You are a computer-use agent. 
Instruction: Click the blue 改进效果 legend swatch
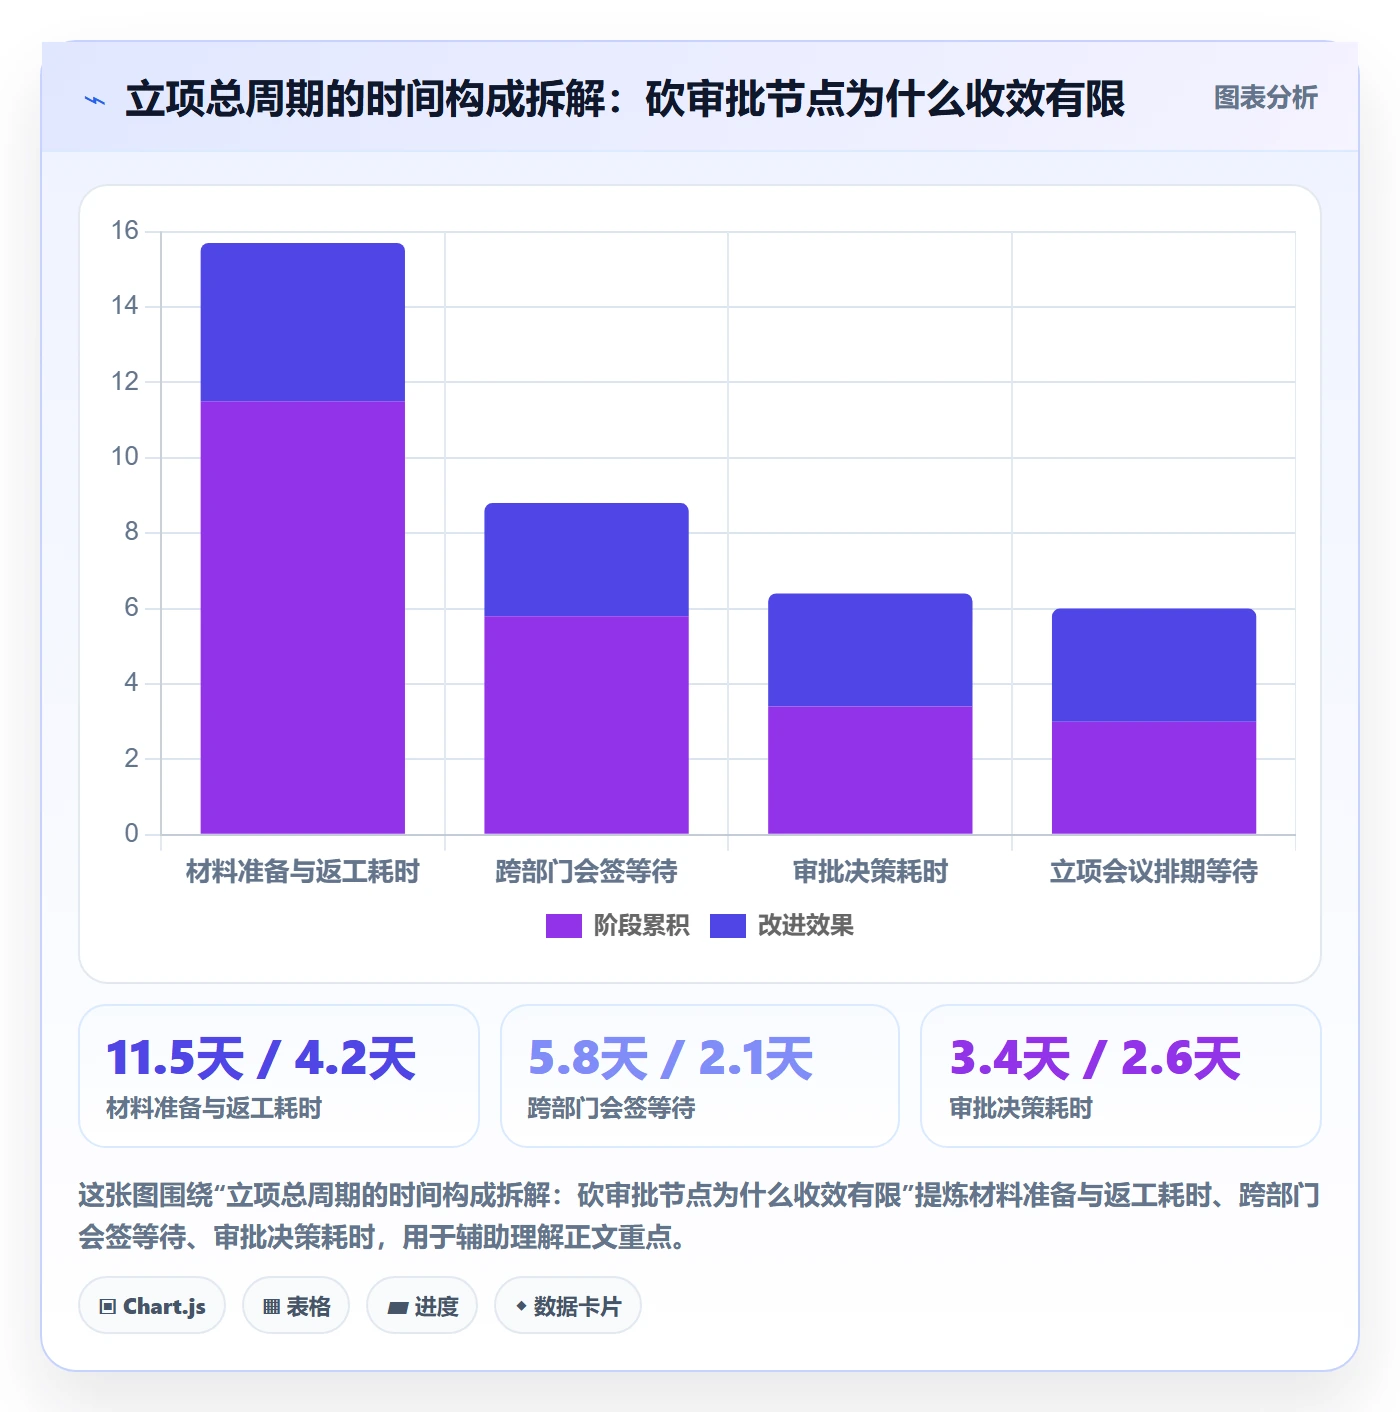tap(728, 926)
